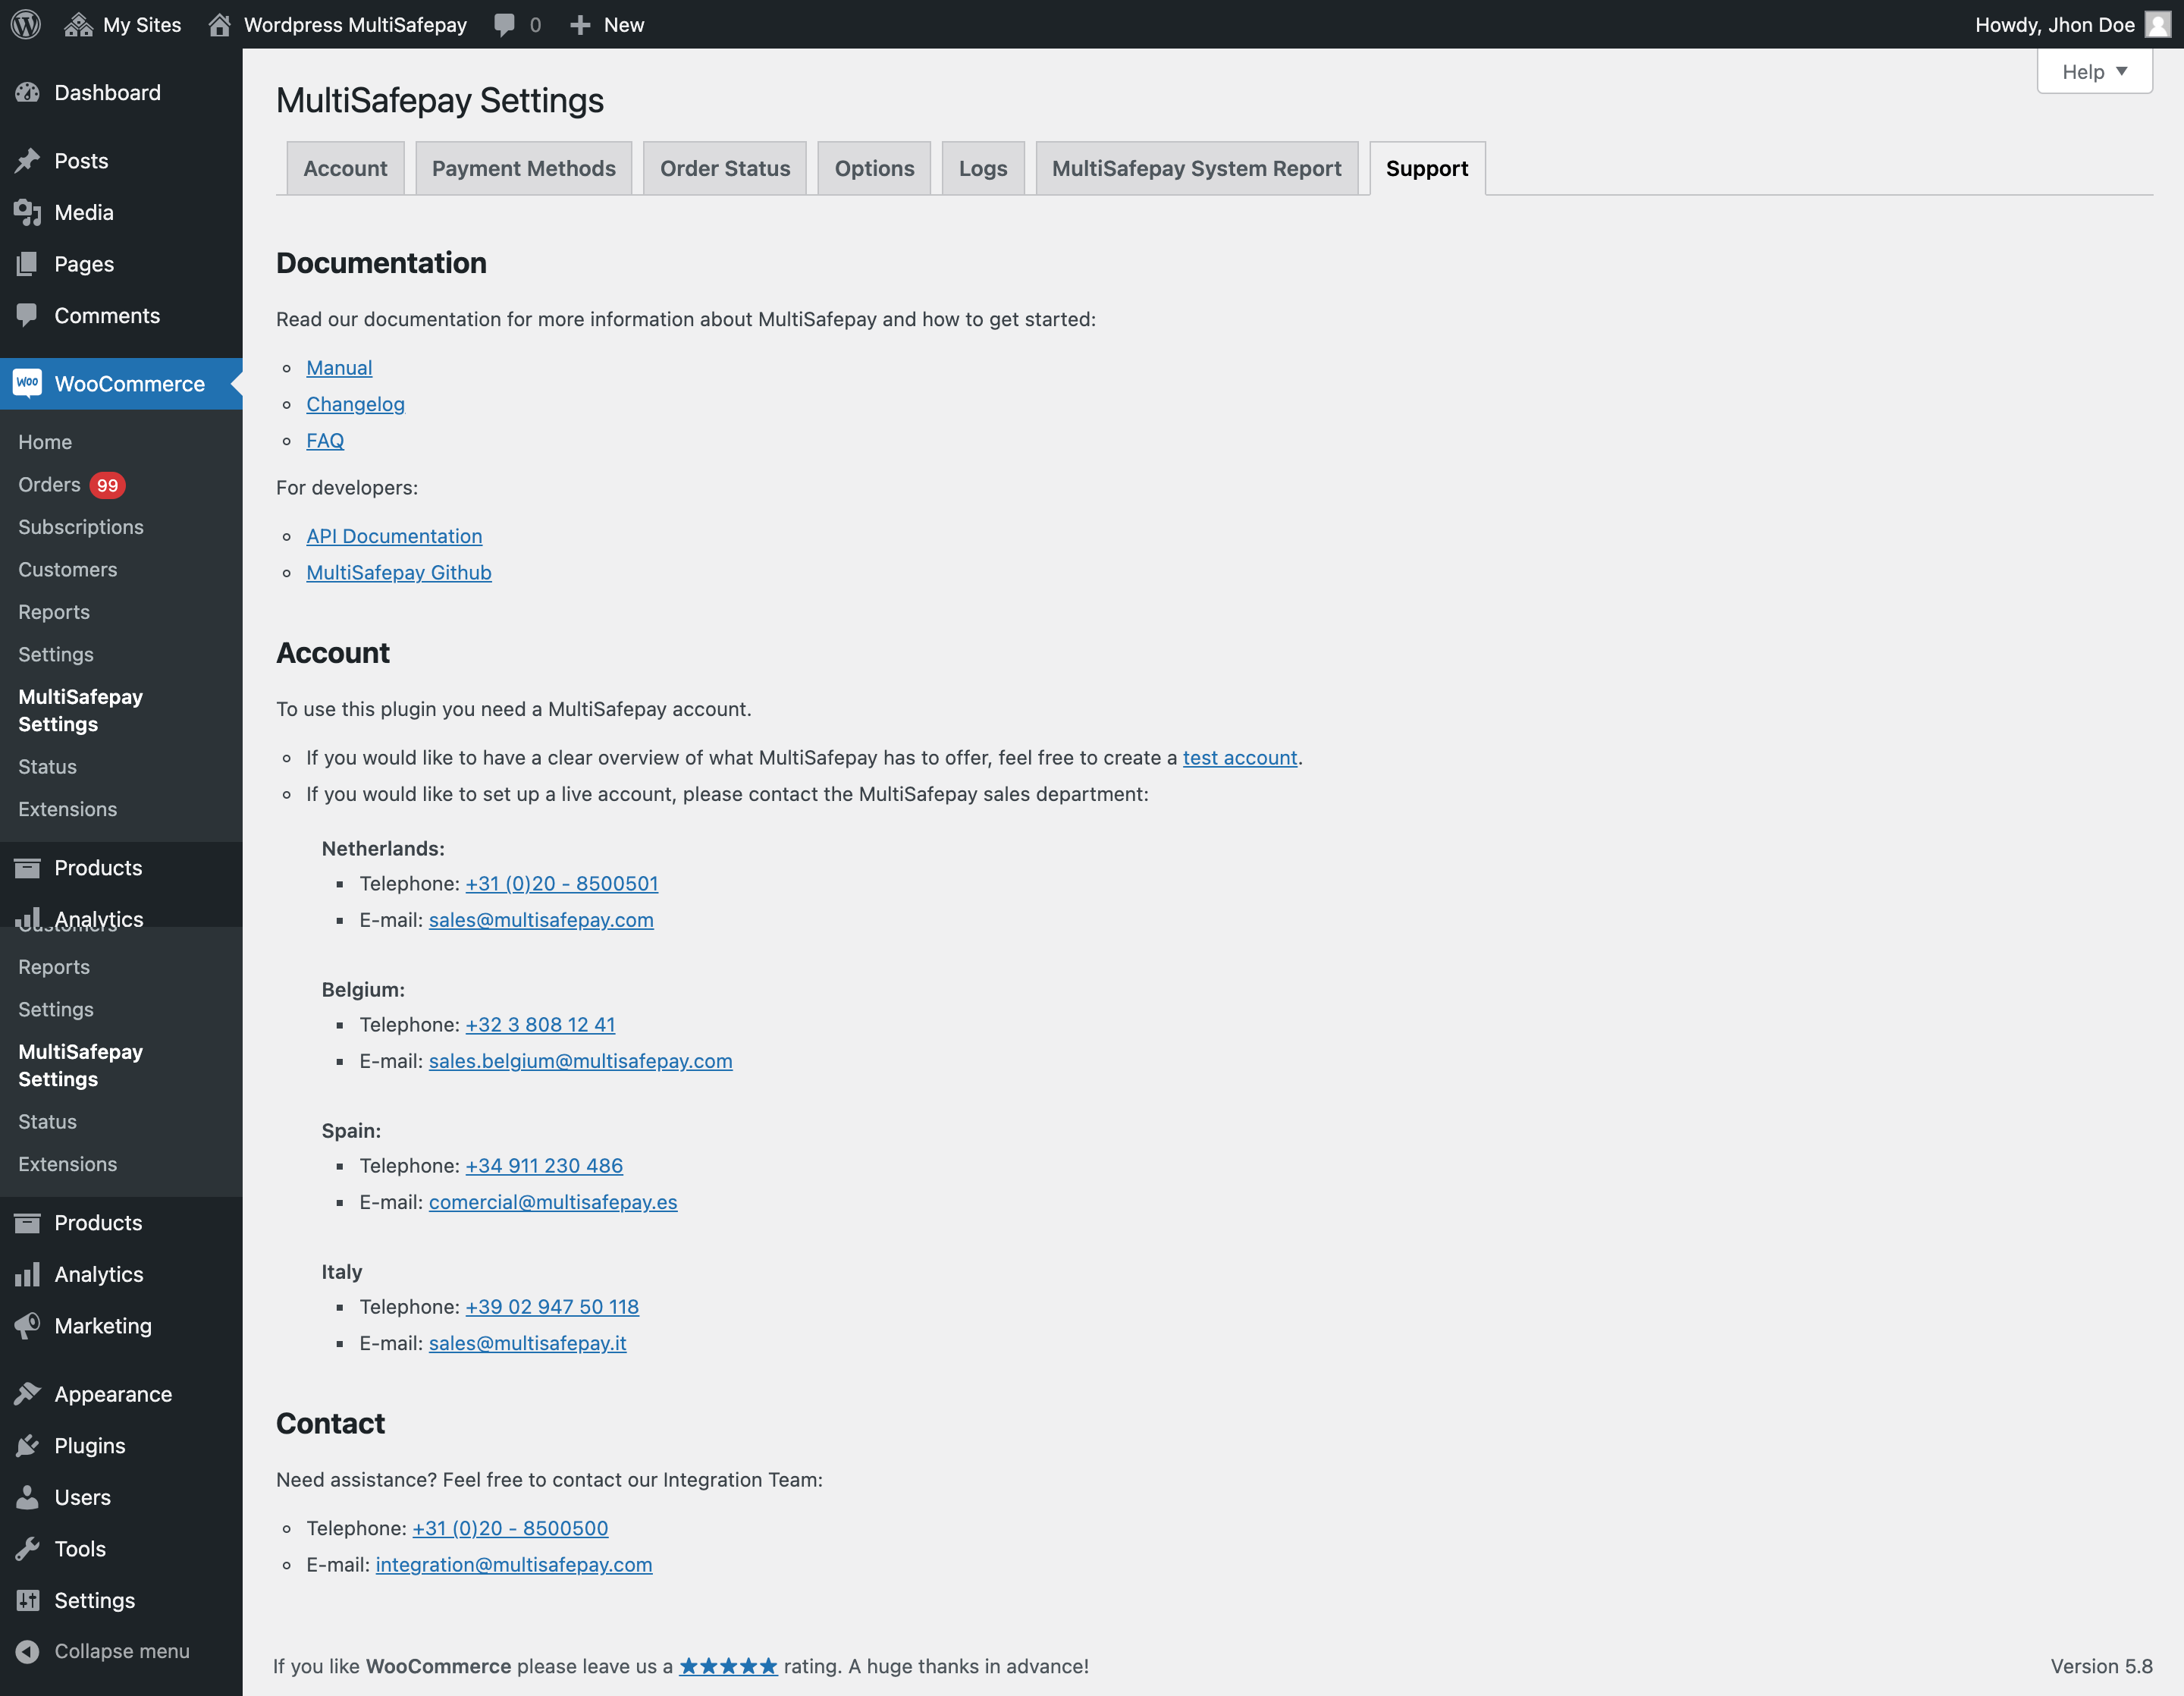Open Tools via the wrench icon
2184x1696 pixels.
coord(27,1549)
